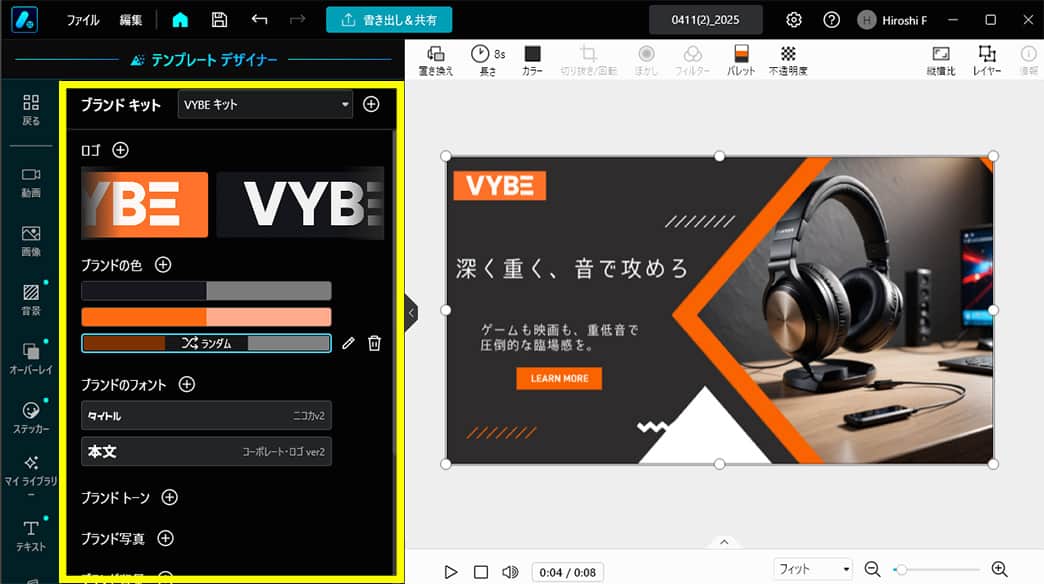Add a ブランド トーン with plus icon
The width and height of the screenshot is (1044, 584).
[x=170, y=497]
